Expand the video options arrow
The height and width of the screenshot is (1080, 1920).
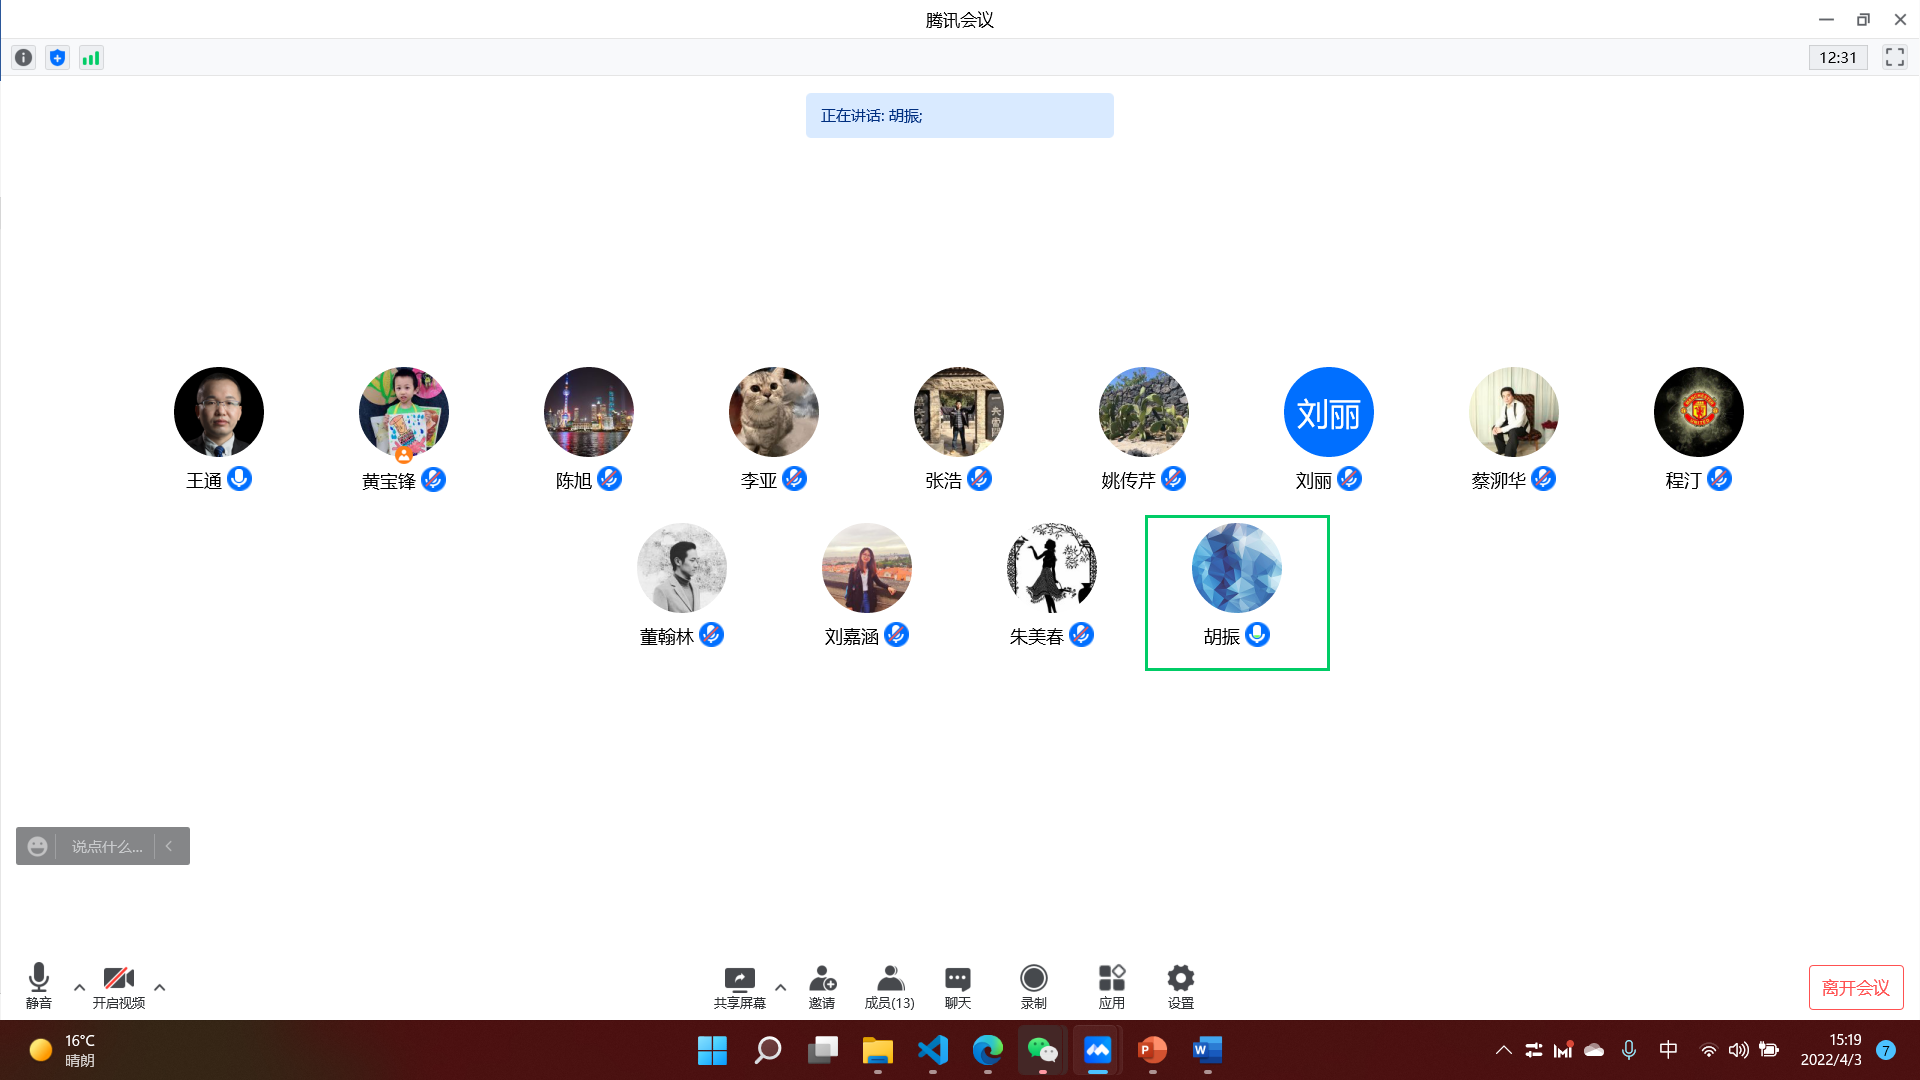pos(160,987)
